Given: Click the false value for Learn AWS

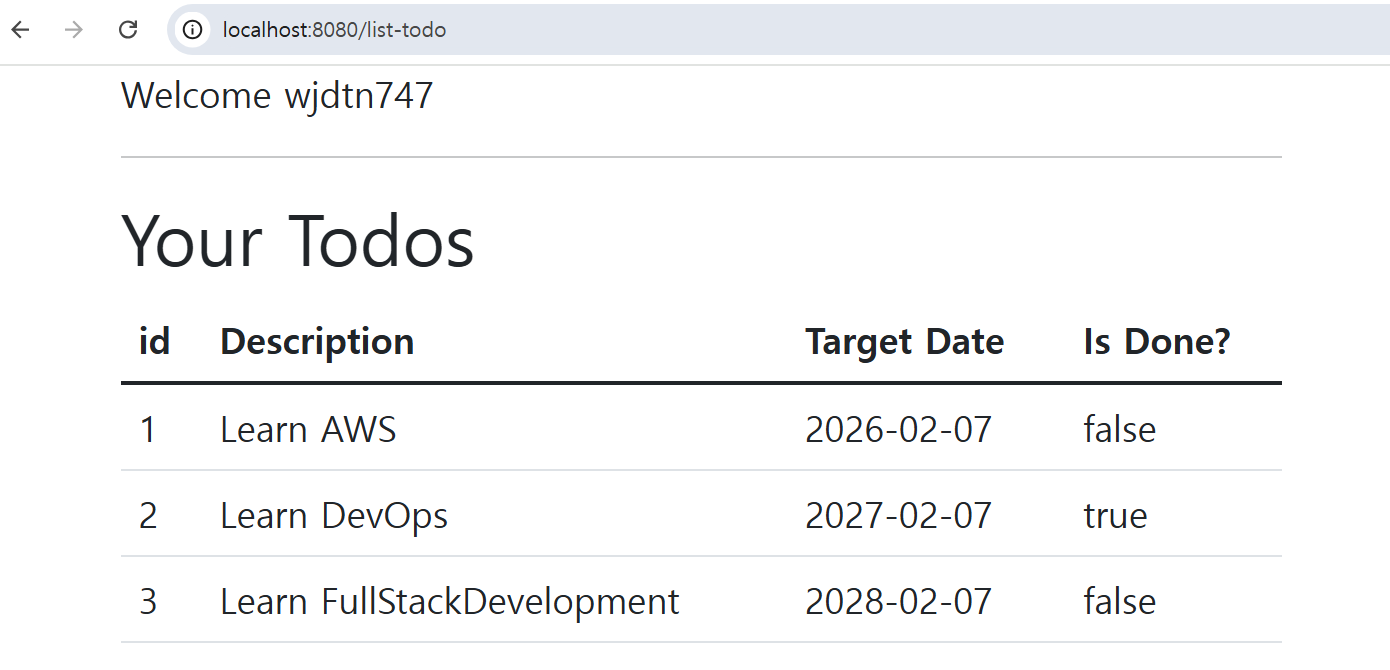Looking at the screenshot, I should [1119, 429].
